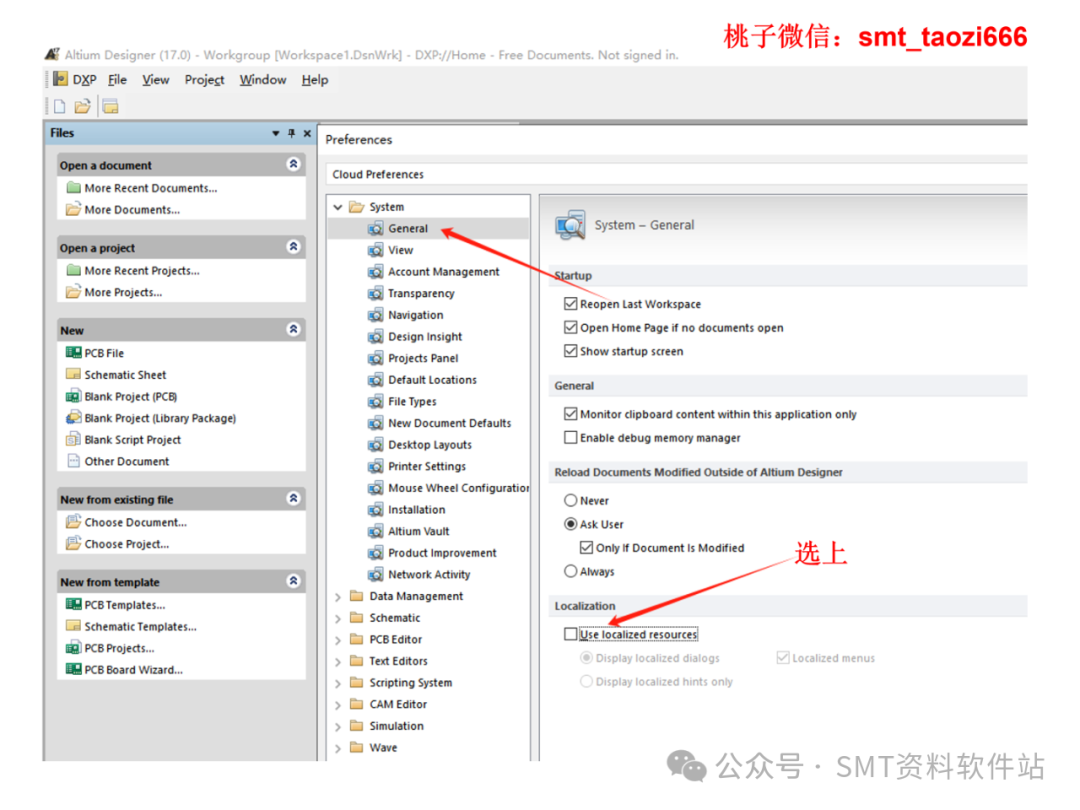This screenshot has height=810, width=1080.
Task: Enable the Use localized resources checkbox
Action: [x=570, y=633]
